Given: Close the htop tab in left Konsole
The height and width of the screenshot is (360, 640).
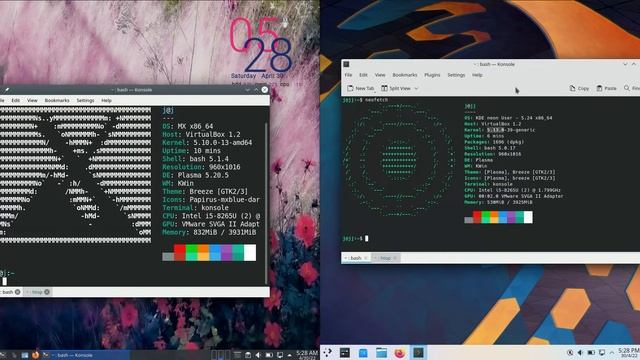Looking at the screenshot, I should click(x=47, y=292).
